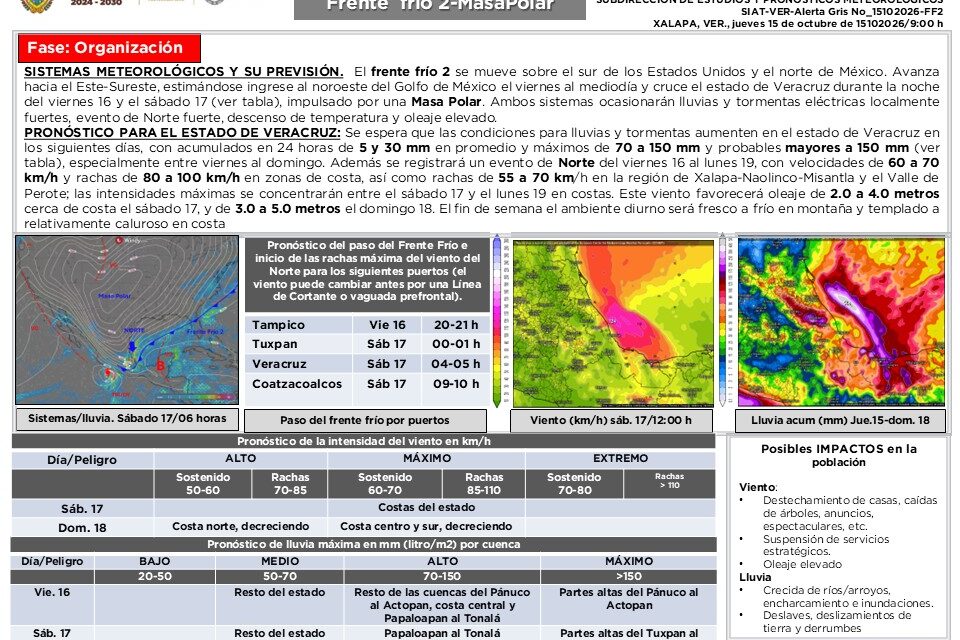Click 'Resto de las cuencas del Pánuco' cell
This screenshot has height=640, width=960.
pyautogui.click(x=442, y=605)
